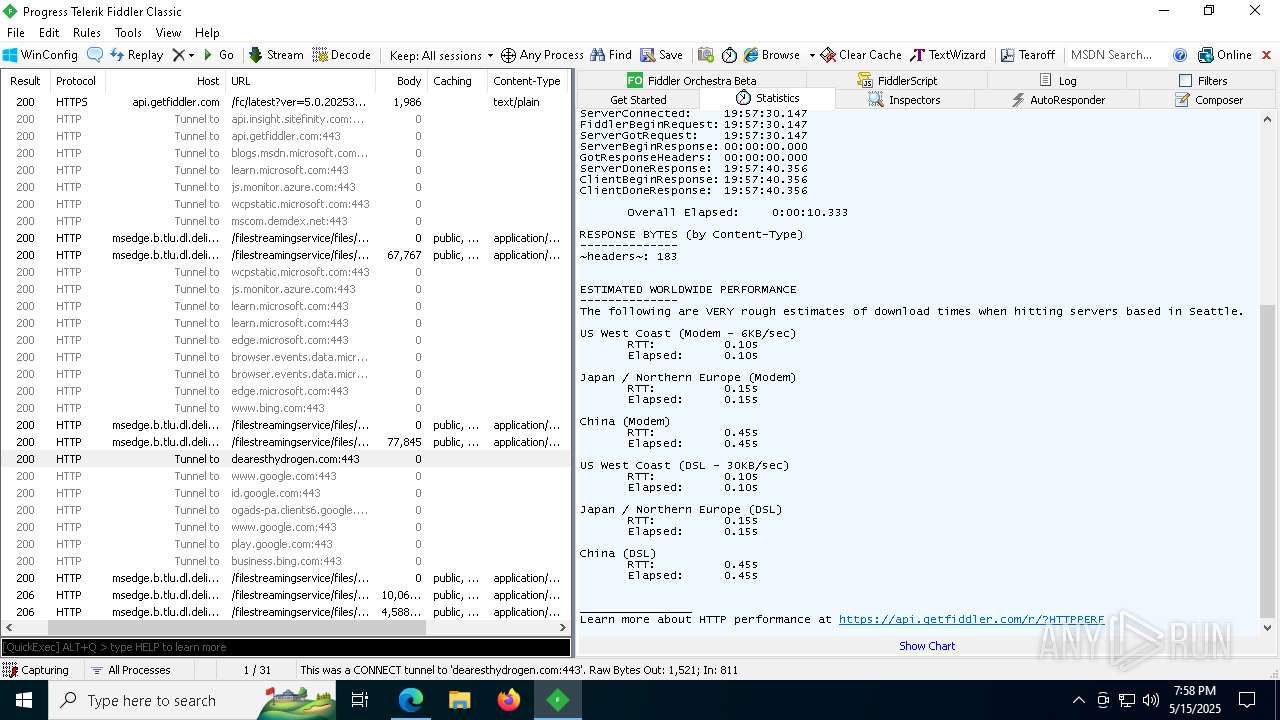Select the dearesthydrogen.com:443 tunnel session
Image resolution: width=1280 pixels, height=720 pixels.
click(285, 459)
